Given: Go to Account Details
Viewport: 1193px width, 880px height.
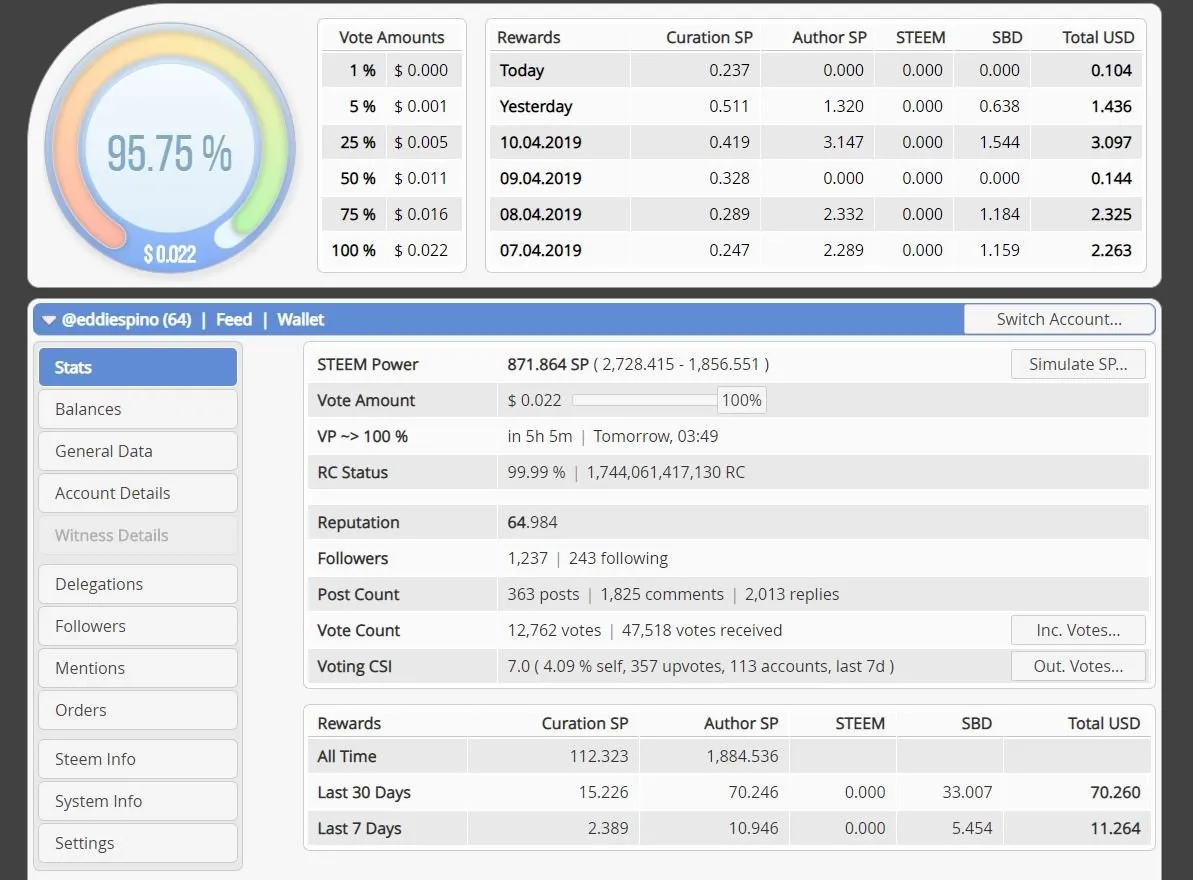Looking at the screenshot, I should click(x=138, y=493).
